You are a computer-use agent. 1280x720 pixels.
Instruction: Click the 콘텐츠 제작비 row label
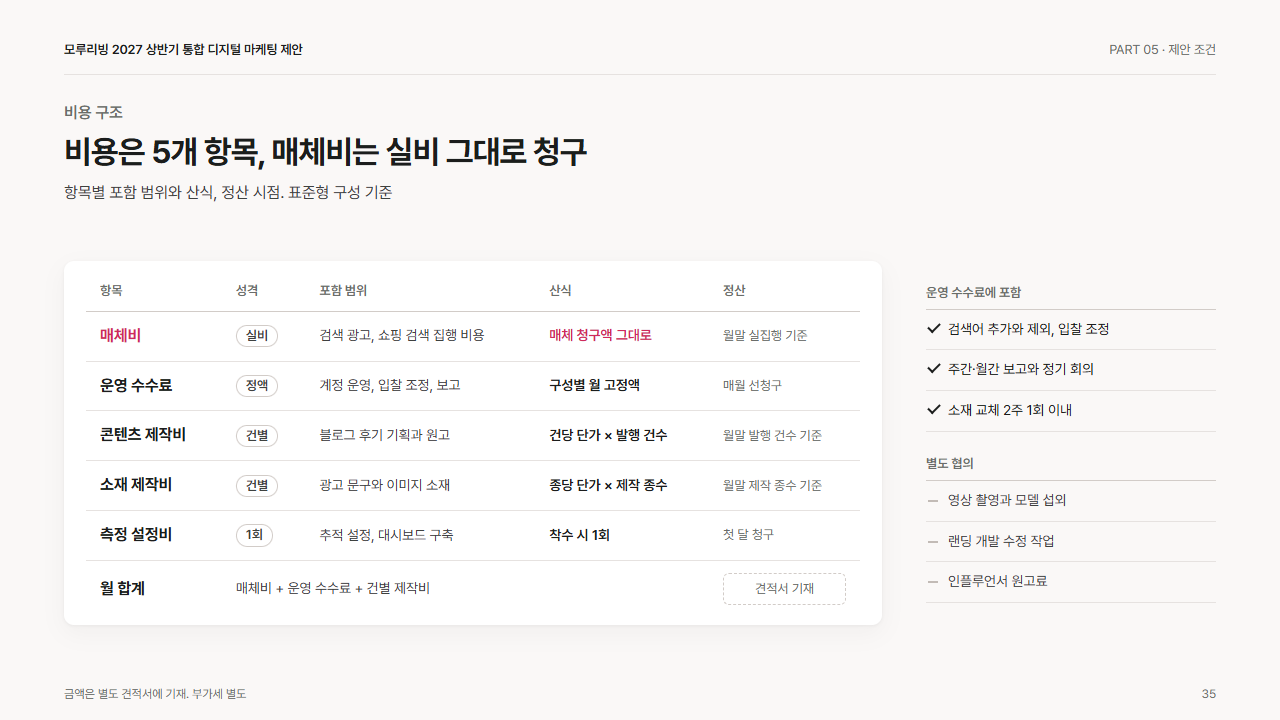(143, 435)
